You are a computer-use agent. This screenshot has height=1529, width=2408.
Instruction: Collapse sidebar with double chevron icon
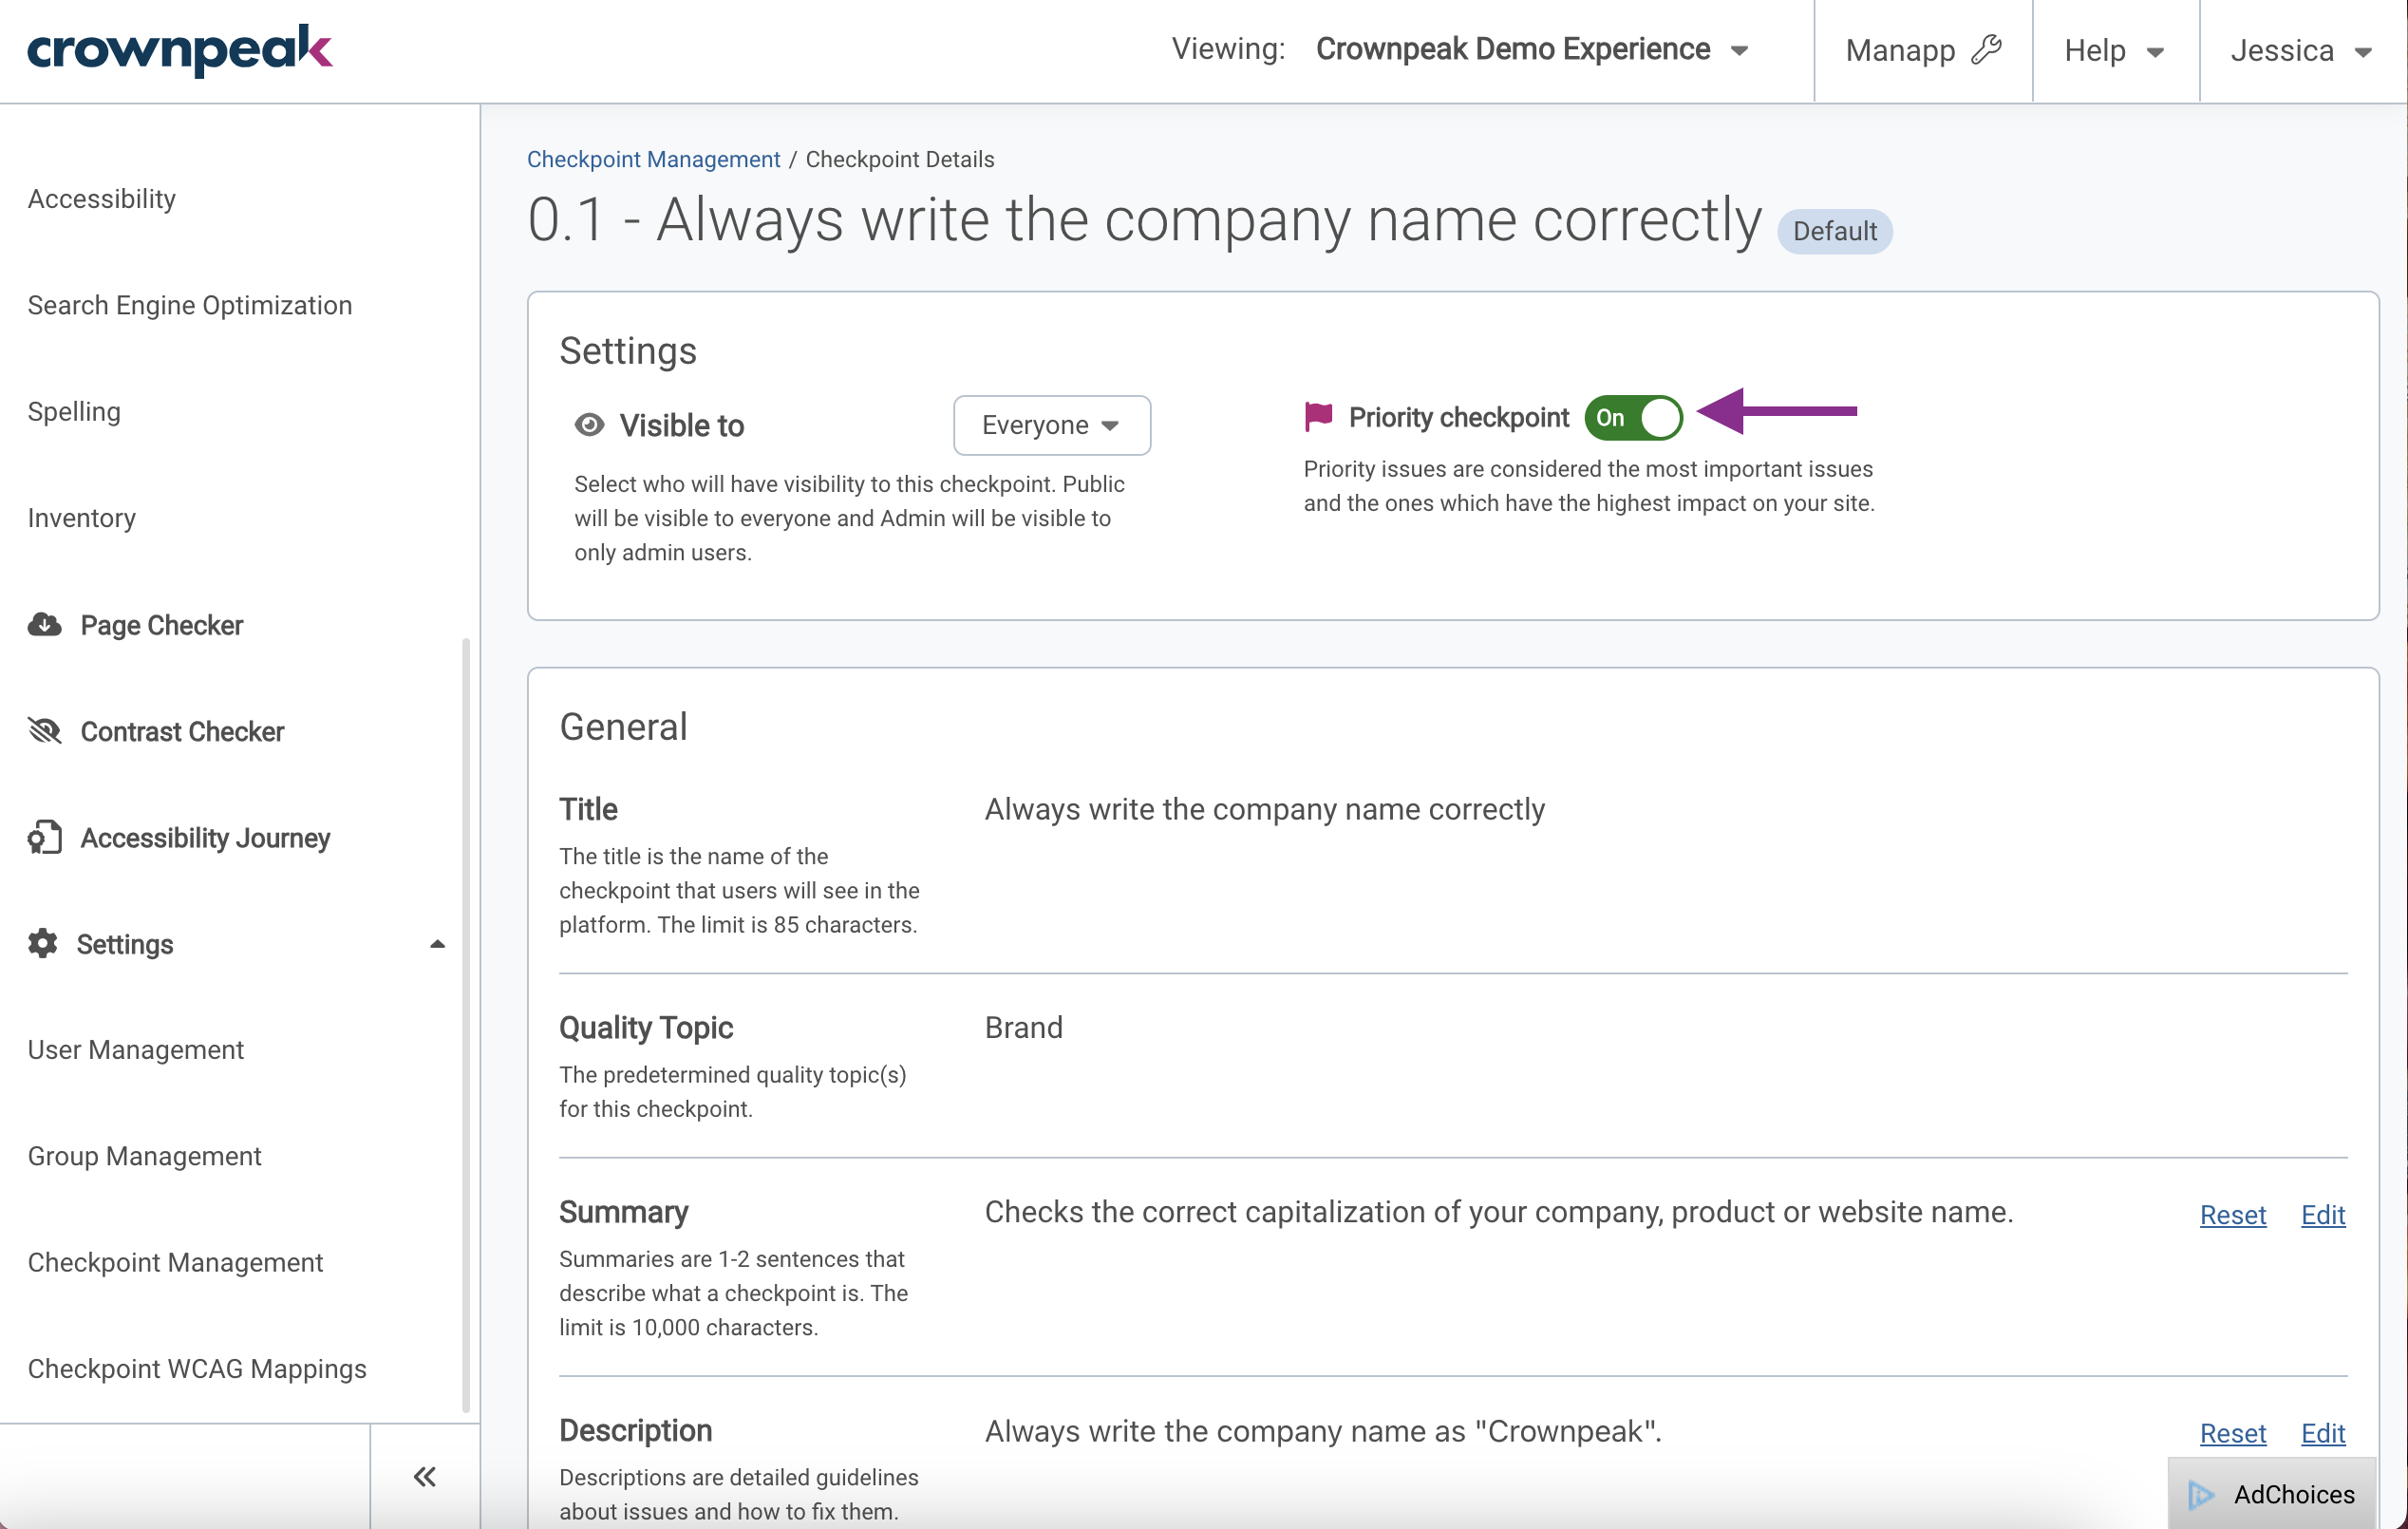pyautogui.click(x=425, y=1476)
